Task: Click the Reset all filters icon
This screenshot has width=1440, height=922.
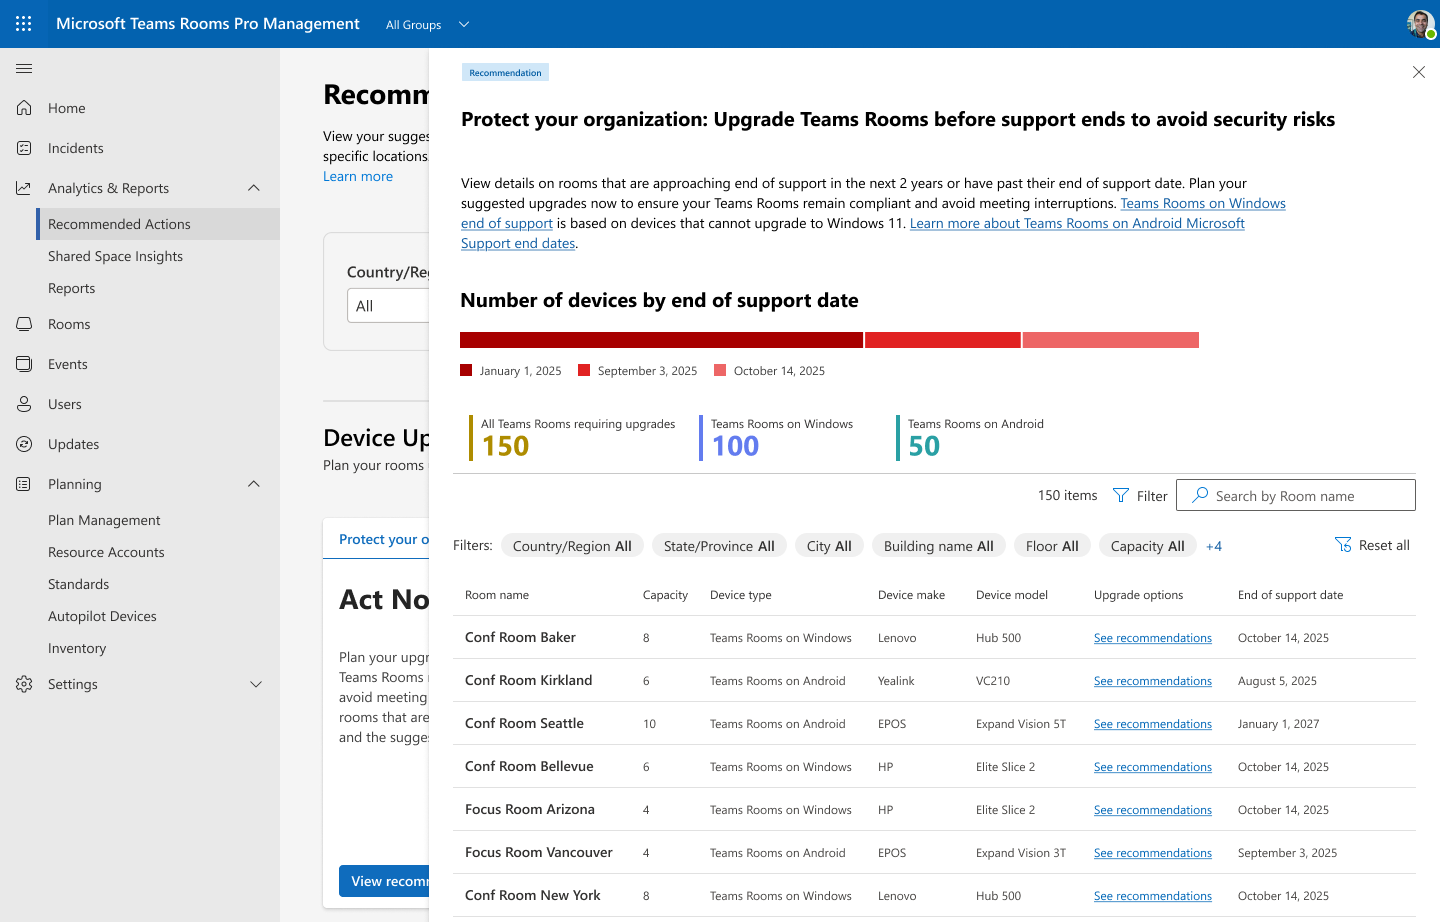Action: pos(1343,545)
